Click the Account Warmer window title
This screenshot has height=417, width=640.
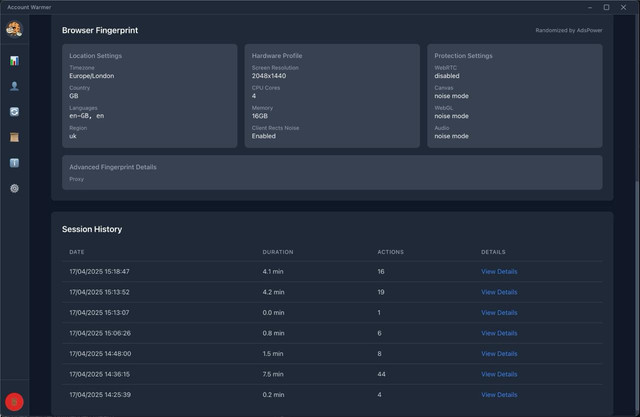(x=29, y=7)
